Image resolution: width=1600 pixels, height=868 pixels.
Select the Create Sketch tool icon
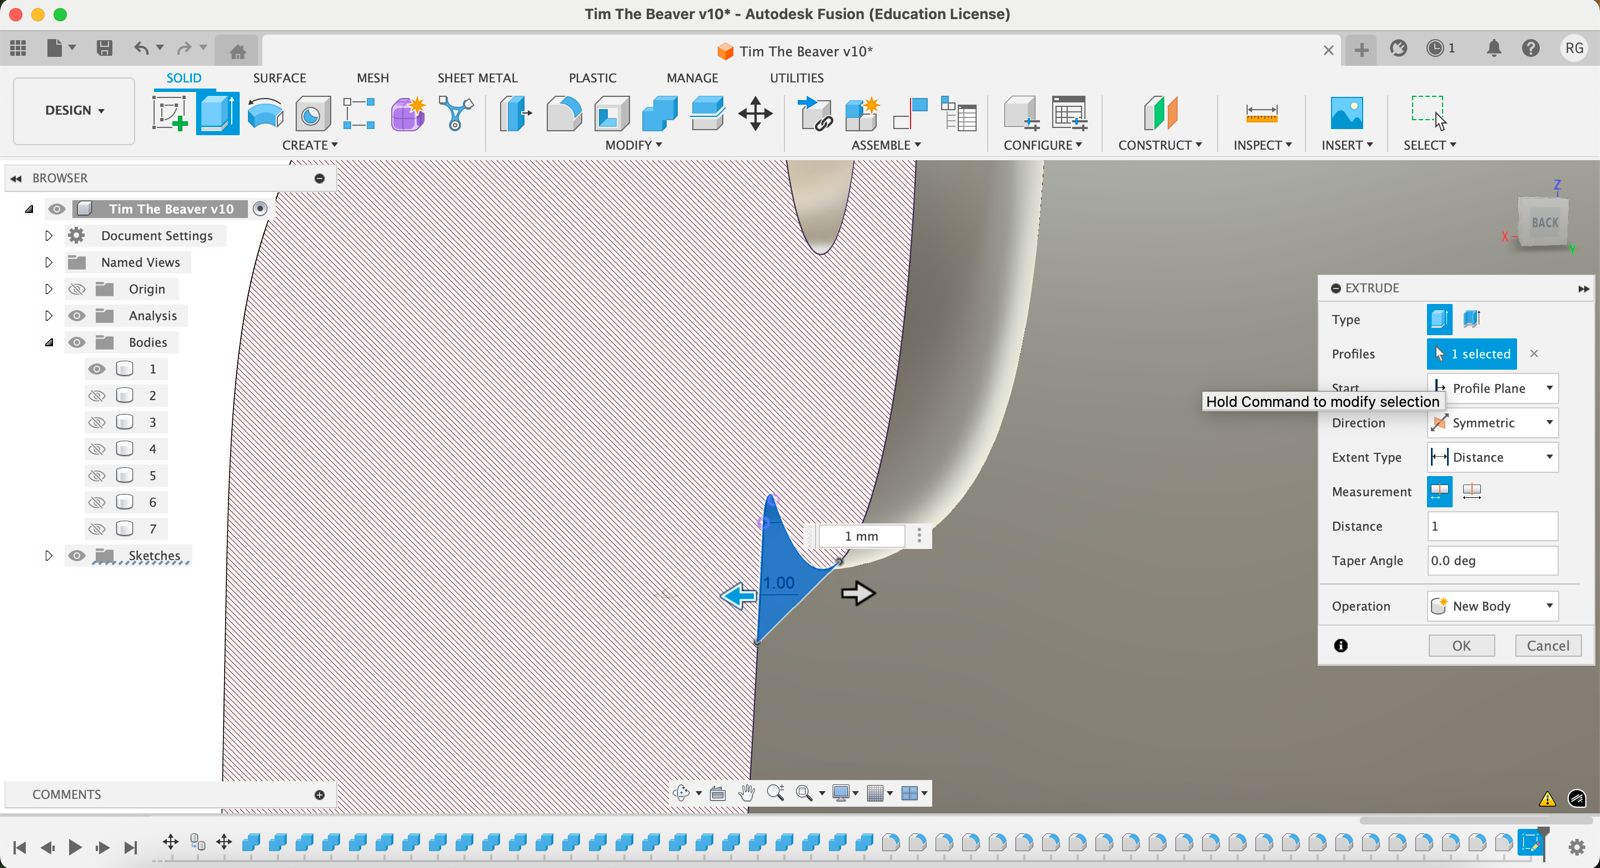[x=170, y=113]
